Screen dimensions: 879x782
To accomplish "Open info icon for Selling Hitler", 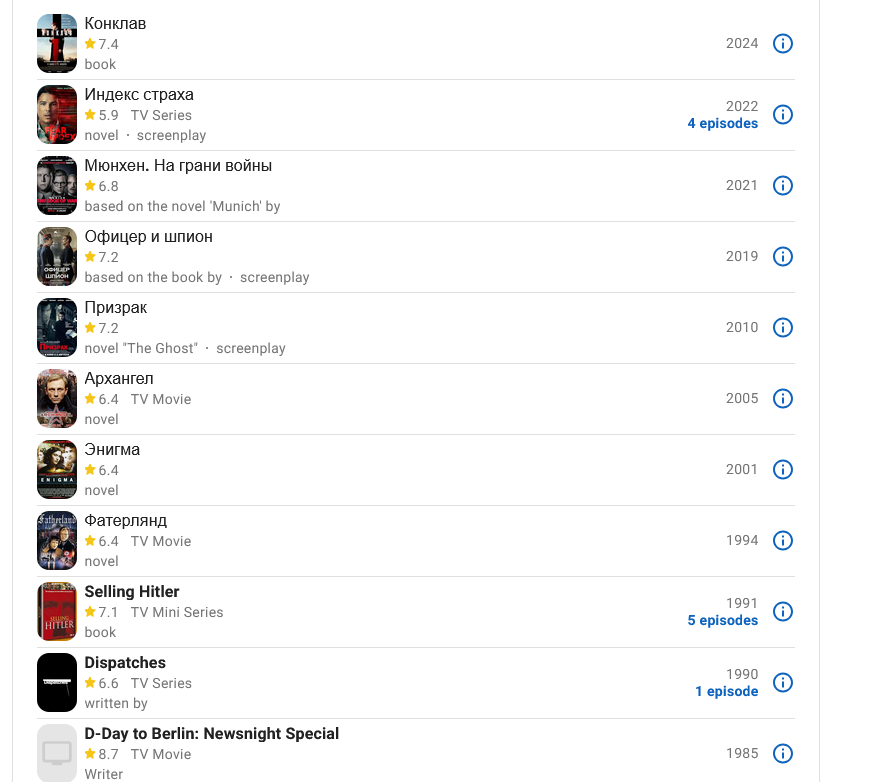I will click(783, 612).
